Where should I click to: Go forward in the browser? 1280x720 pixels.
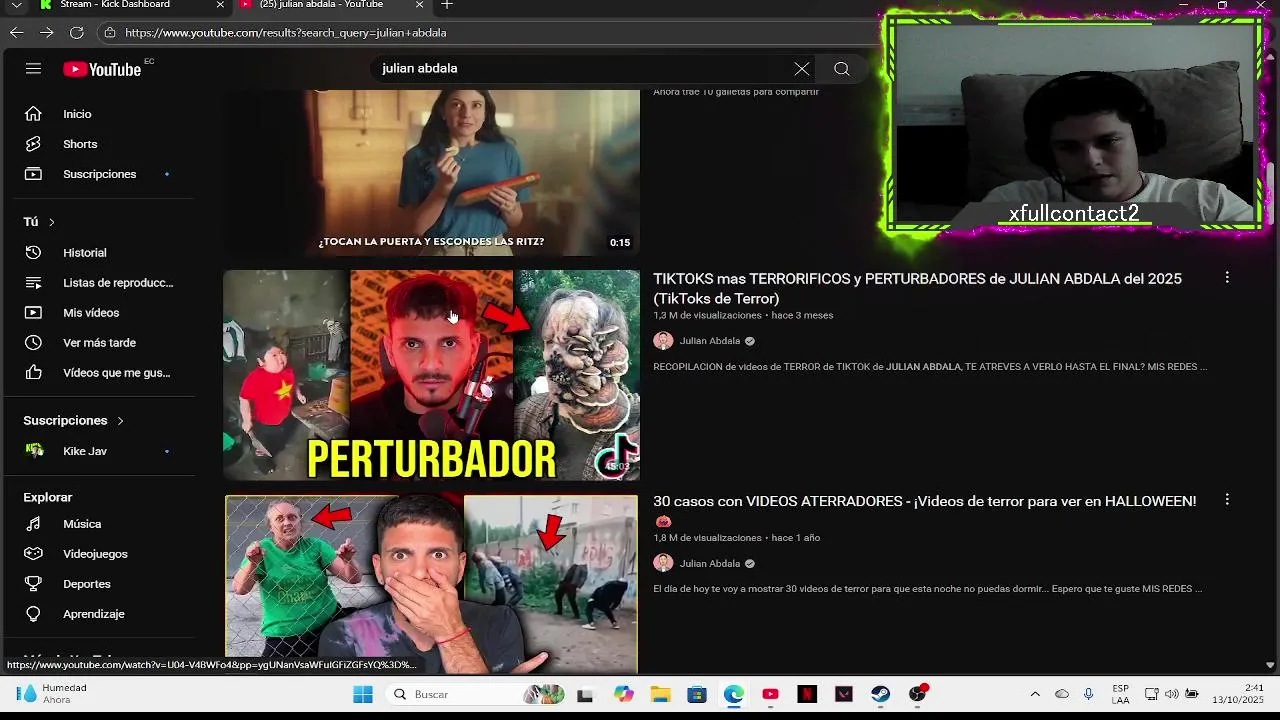click(x=46, y=33)
